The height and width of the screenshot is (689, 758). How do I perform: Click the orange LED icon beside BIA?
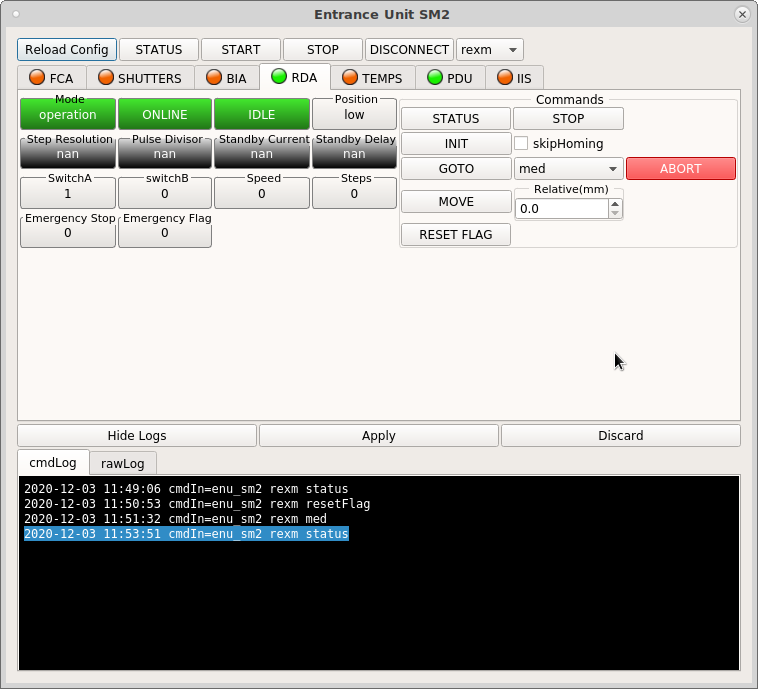coord(213,78)
